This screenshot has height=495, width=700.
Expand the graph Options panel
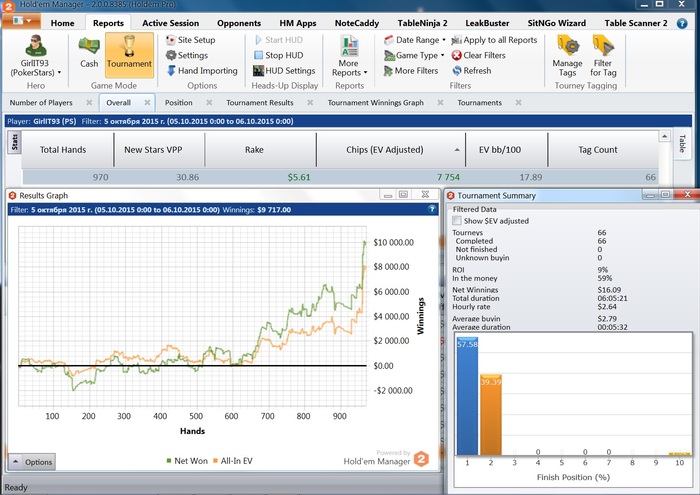click(x=31, y=462)
